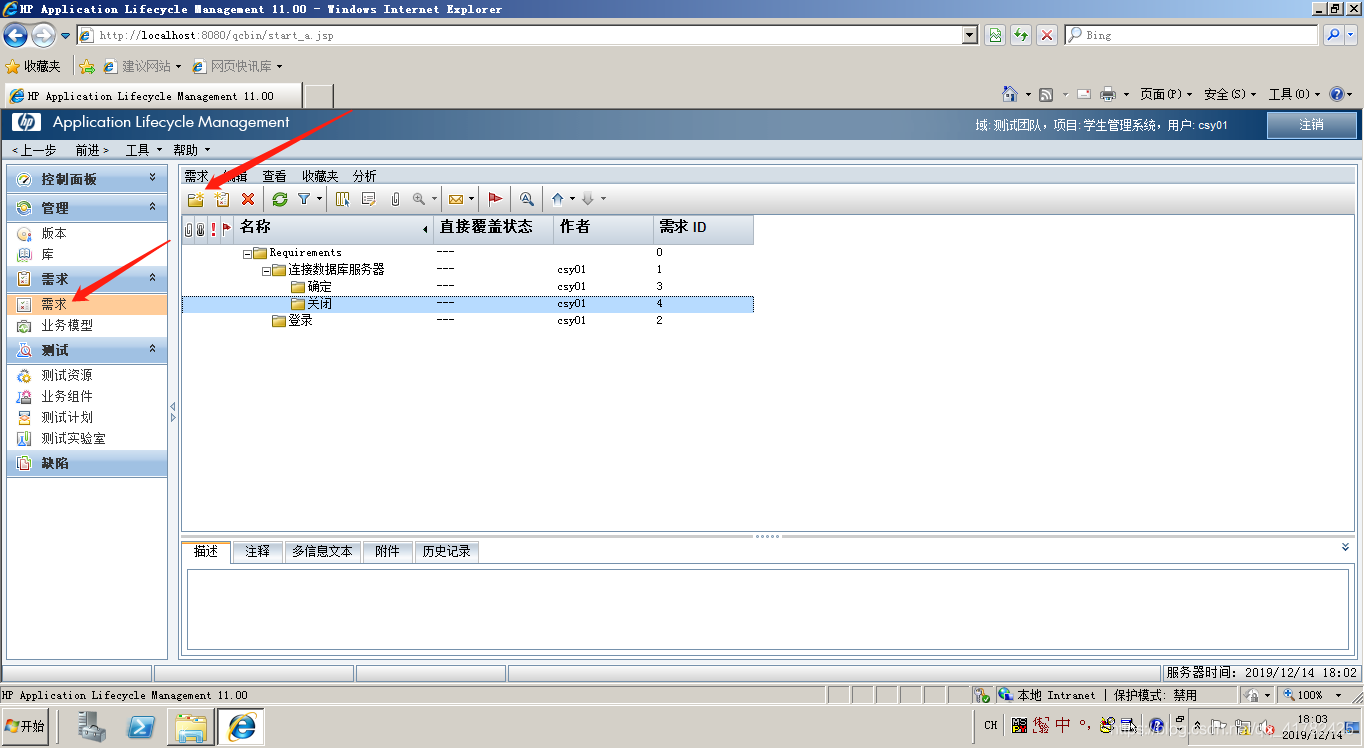Click the Send by E-mail envelope icon
This screenshot has height=748, width=1364.
(x=455, y=199)
